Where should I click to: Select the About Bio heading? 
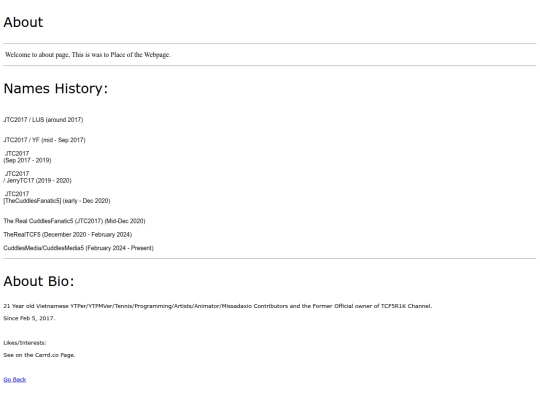[x=39, y=281]
